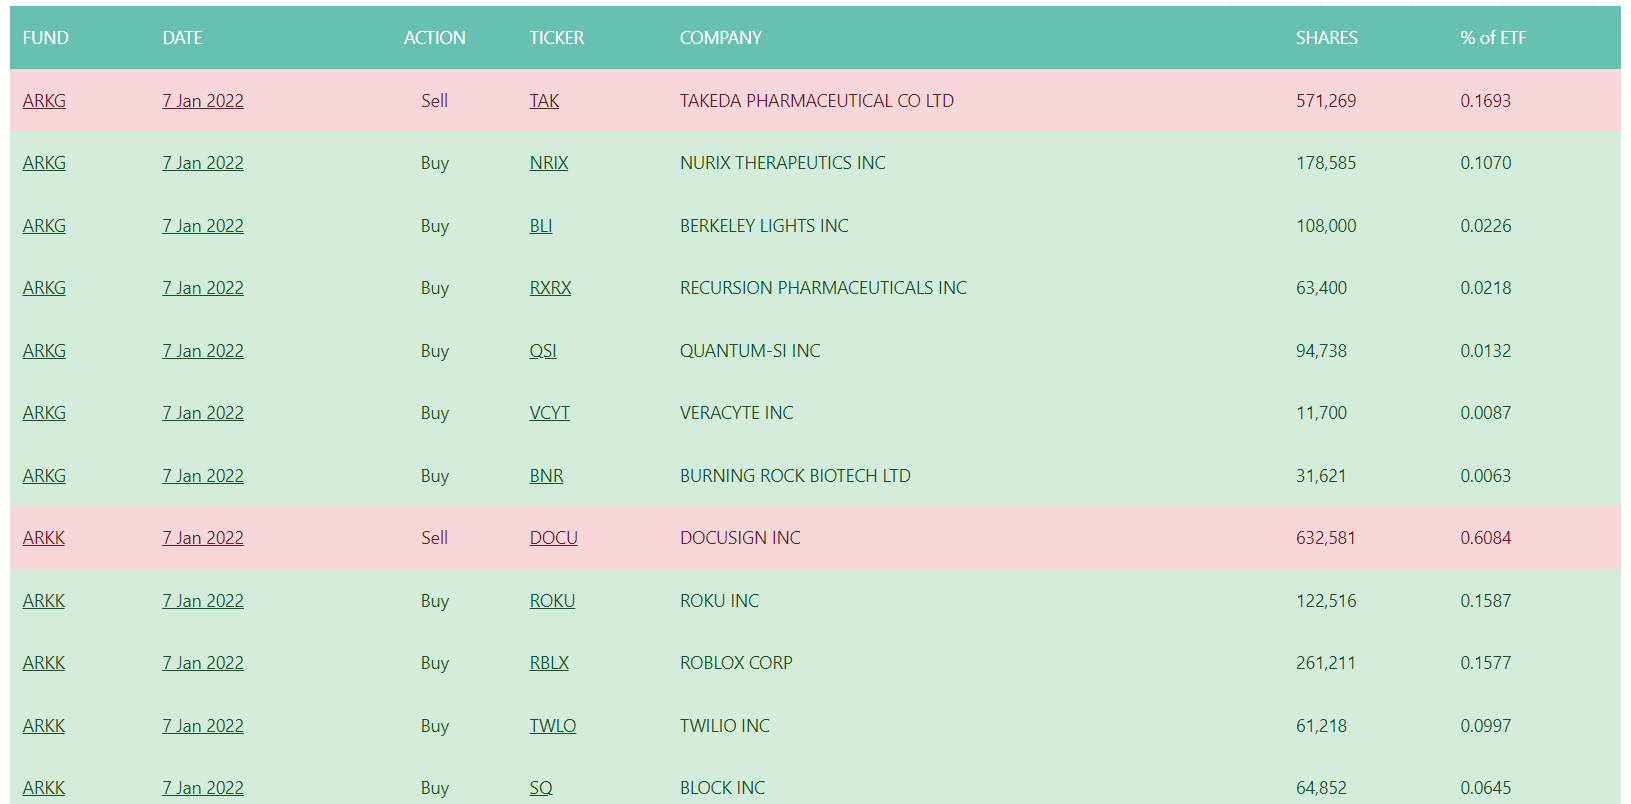Open the TWLO ticker link
The height and width of the screenshot is (804, 1631).
click(553, 726)
